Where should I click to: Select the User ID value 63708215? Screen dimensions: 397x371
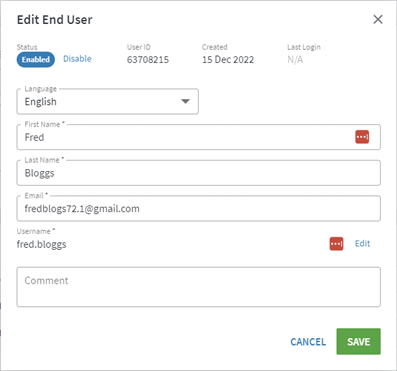click(148, 60)
